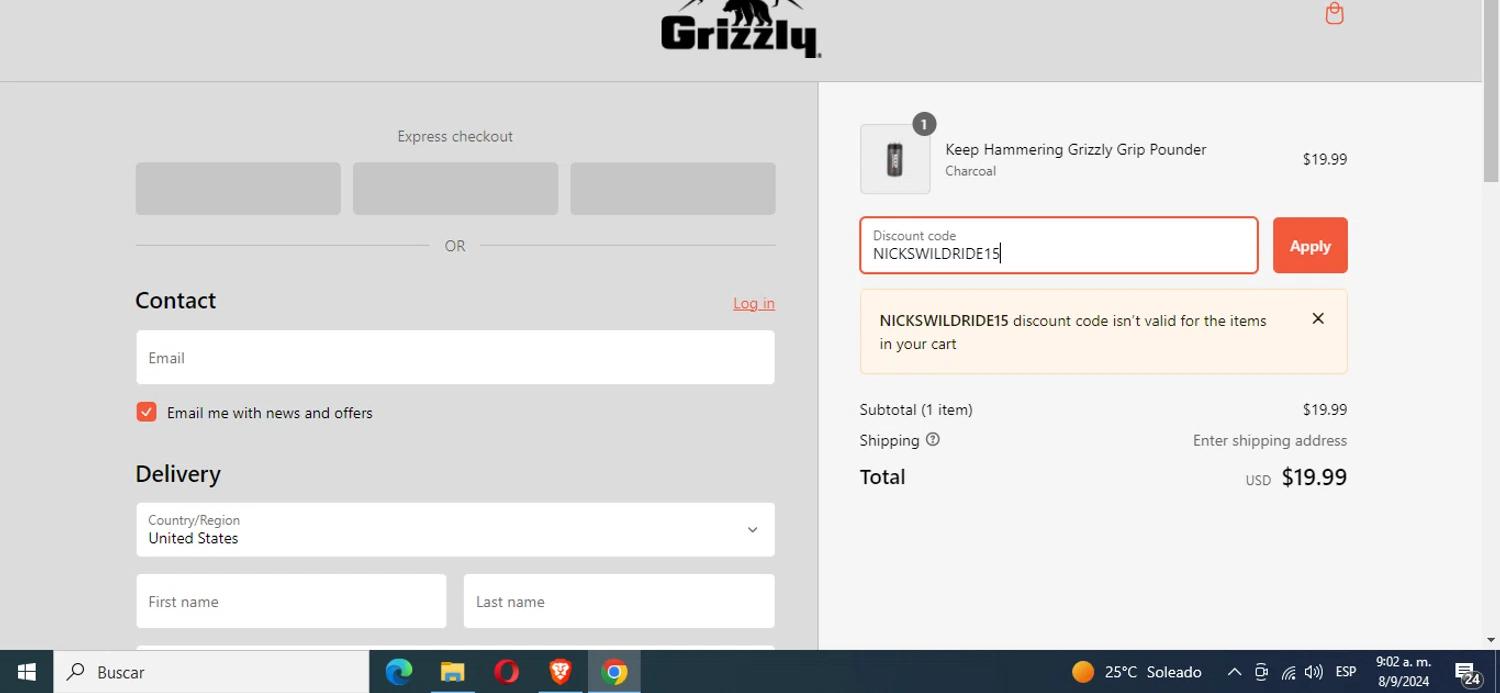
Task: Focus the Email input field
Action: point(455,357)
